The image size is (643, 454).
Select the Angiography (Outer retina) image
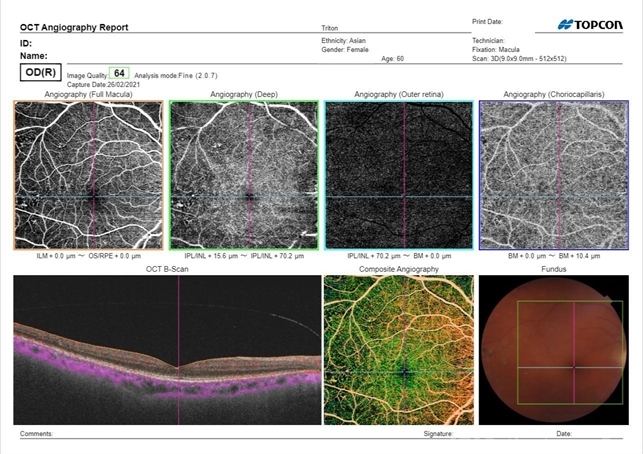pyautogui.click(x=397, y=174)
